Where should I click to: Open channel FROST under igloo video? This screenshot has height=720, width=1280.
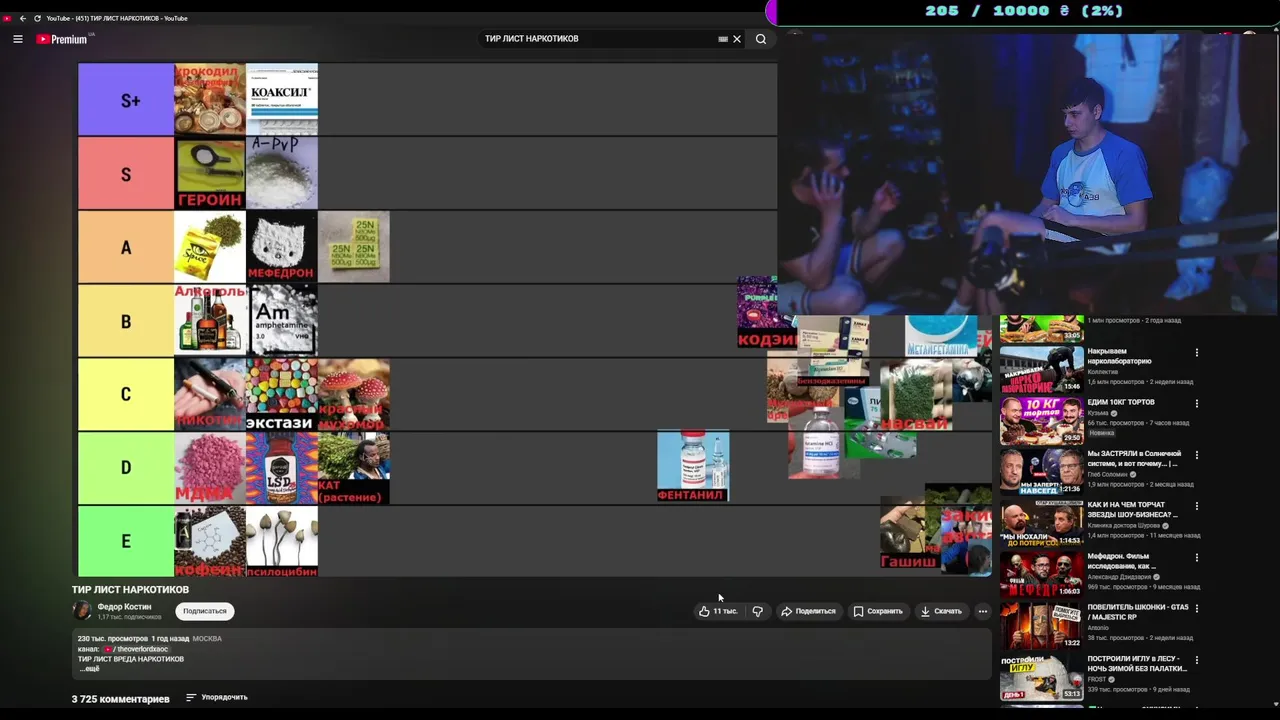1097,680
